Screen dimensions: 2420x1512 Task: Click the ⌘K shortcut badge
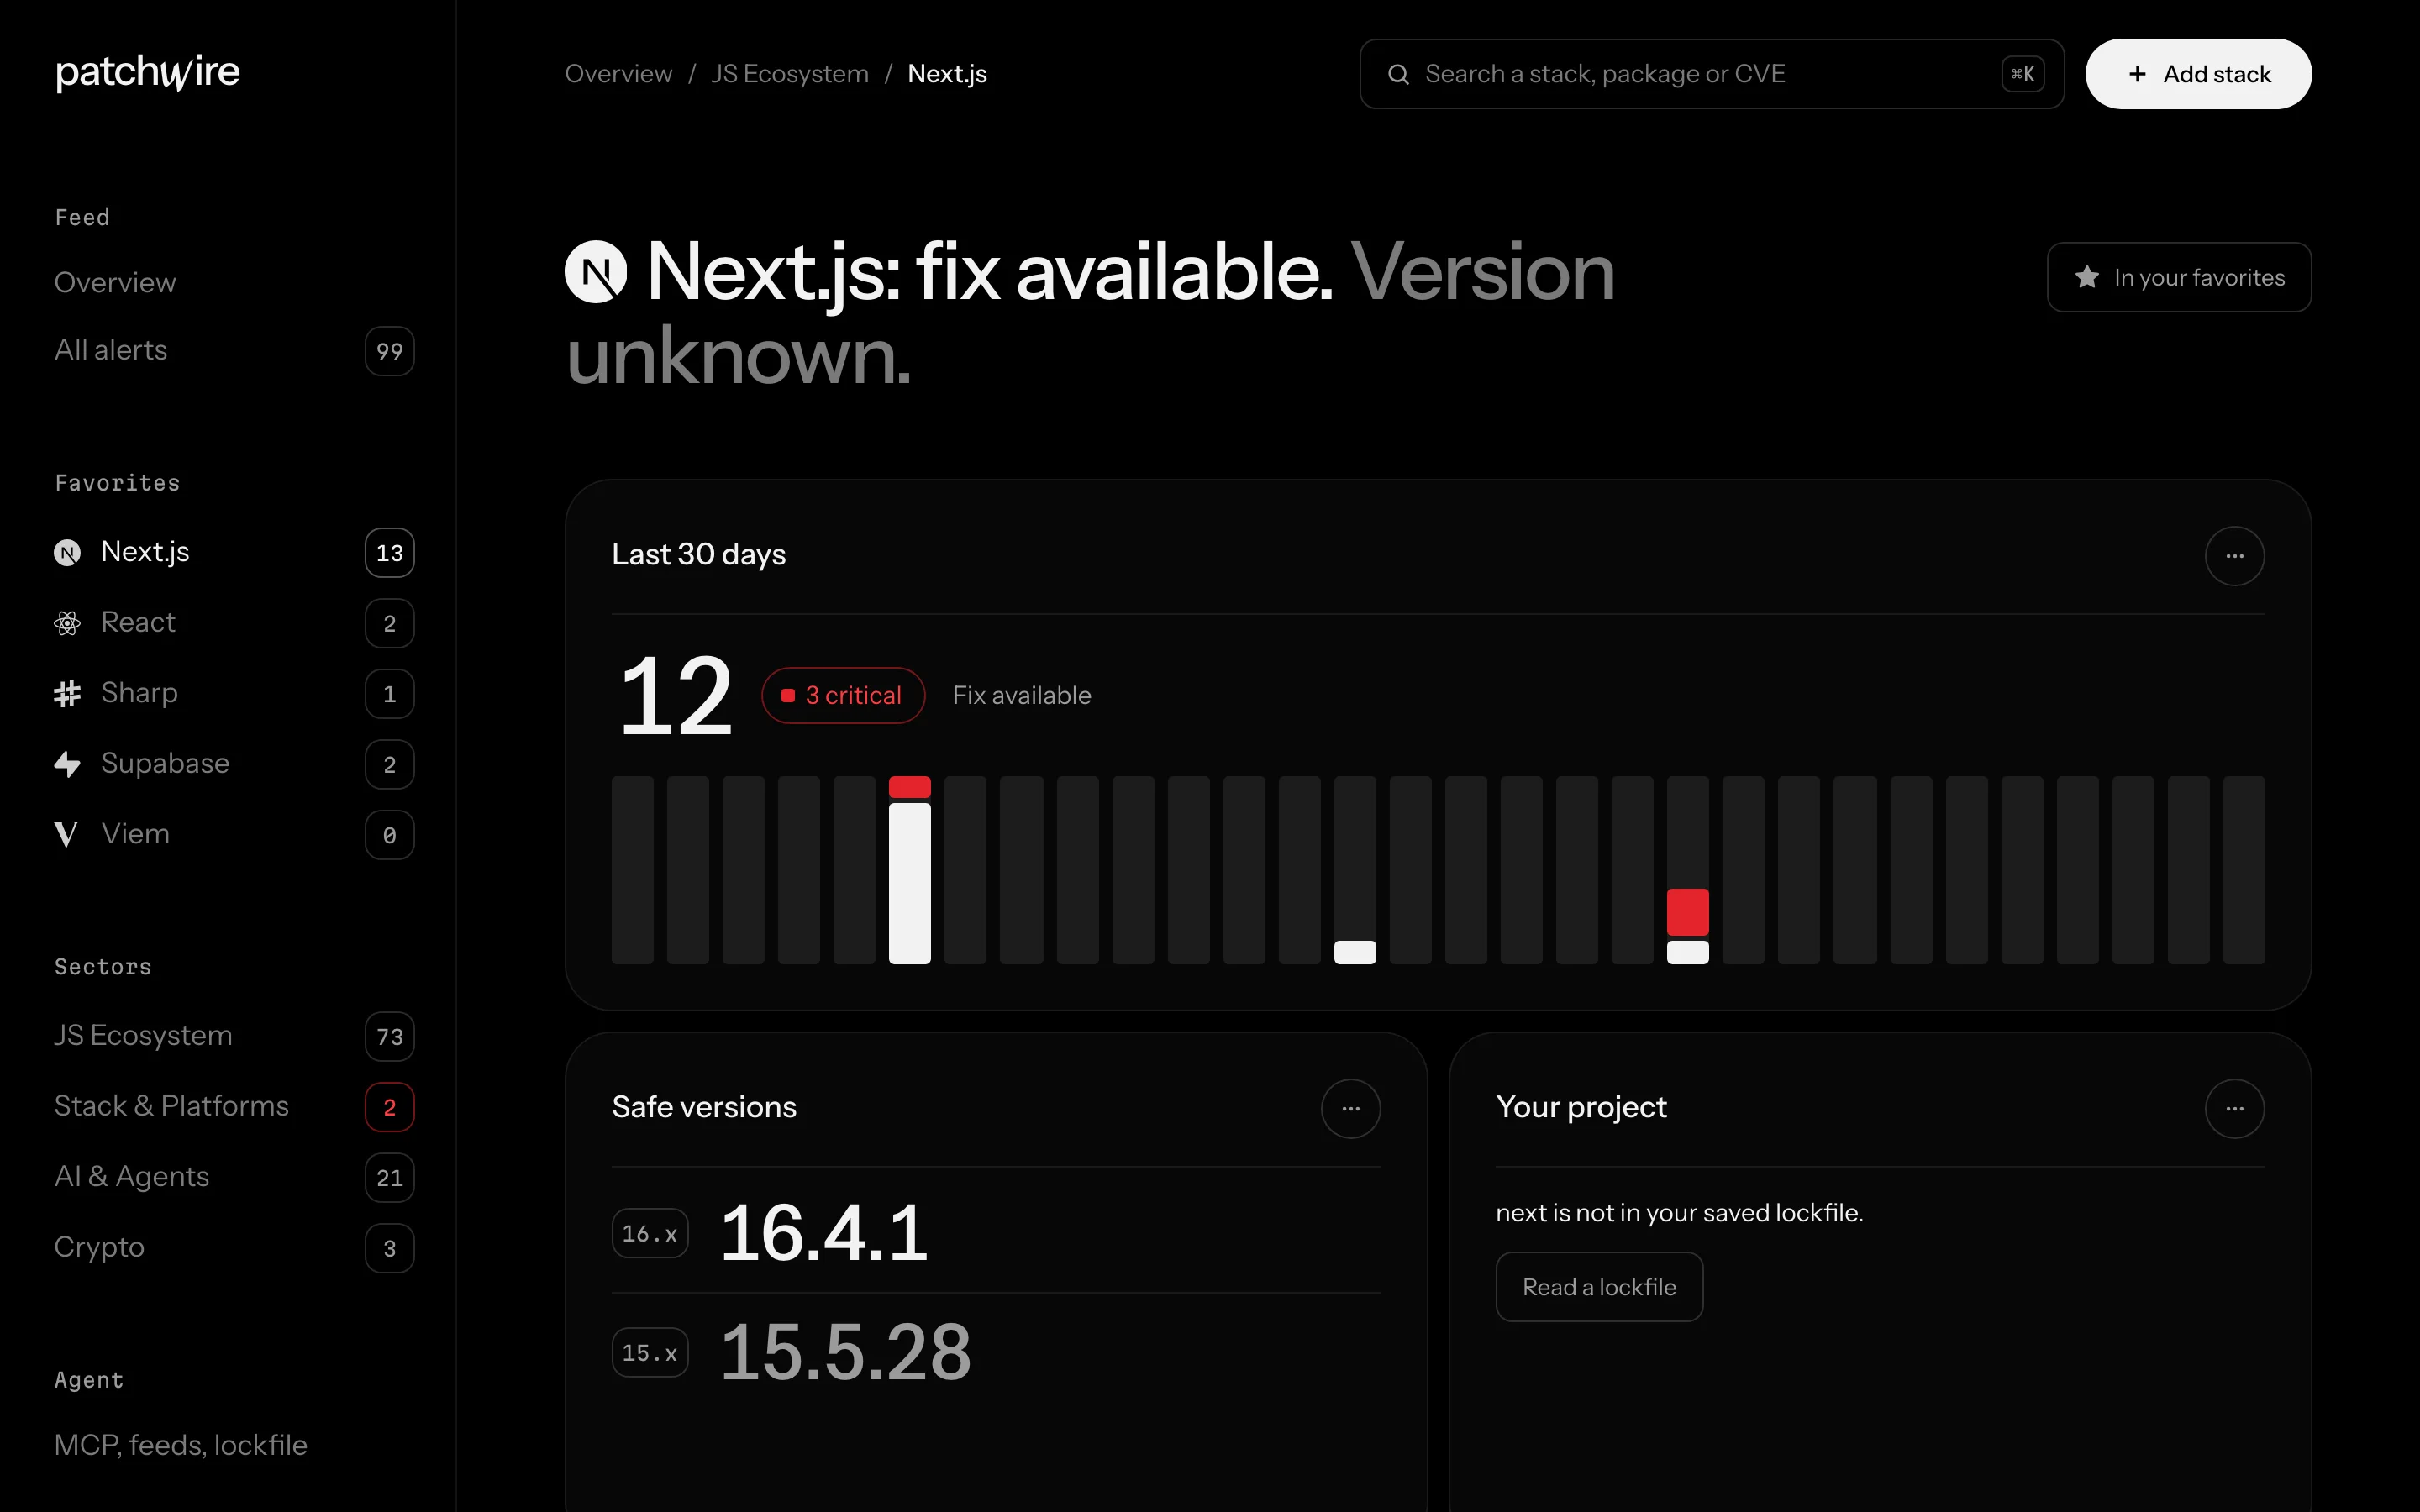click(x=2022, y=74)
